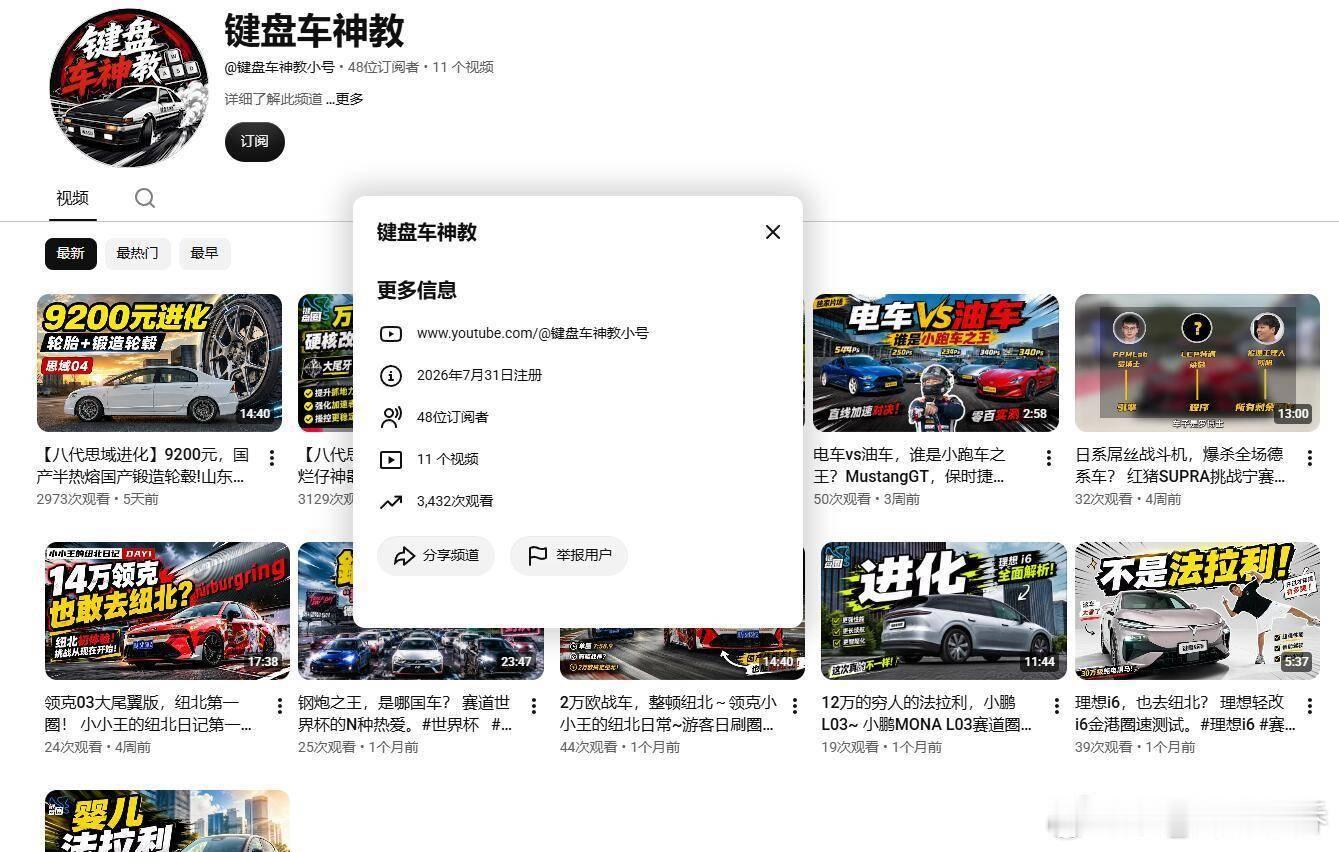Open 不是法拉利 thumbnail 5:37
This screenshot has height=852, width=1339.
point(1197,611)
